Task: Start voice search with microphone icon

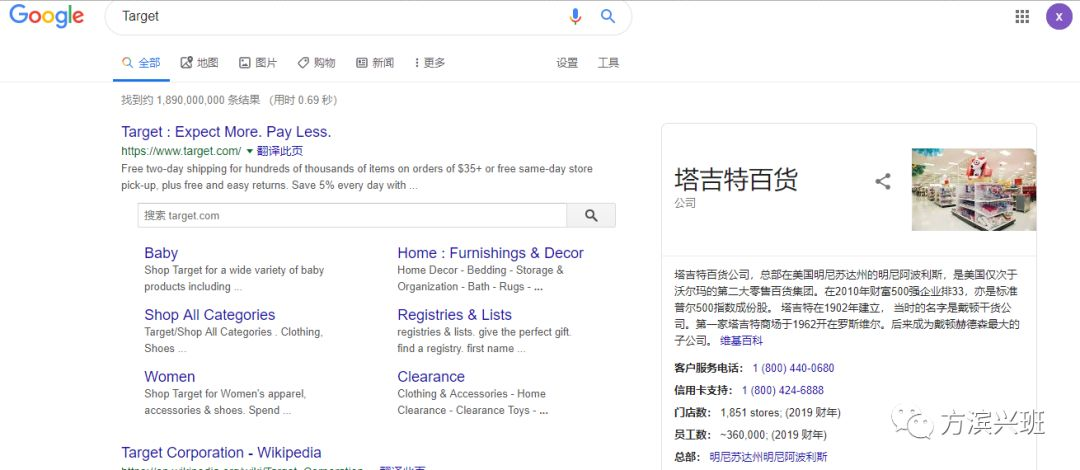Action: tap(575, 17)
